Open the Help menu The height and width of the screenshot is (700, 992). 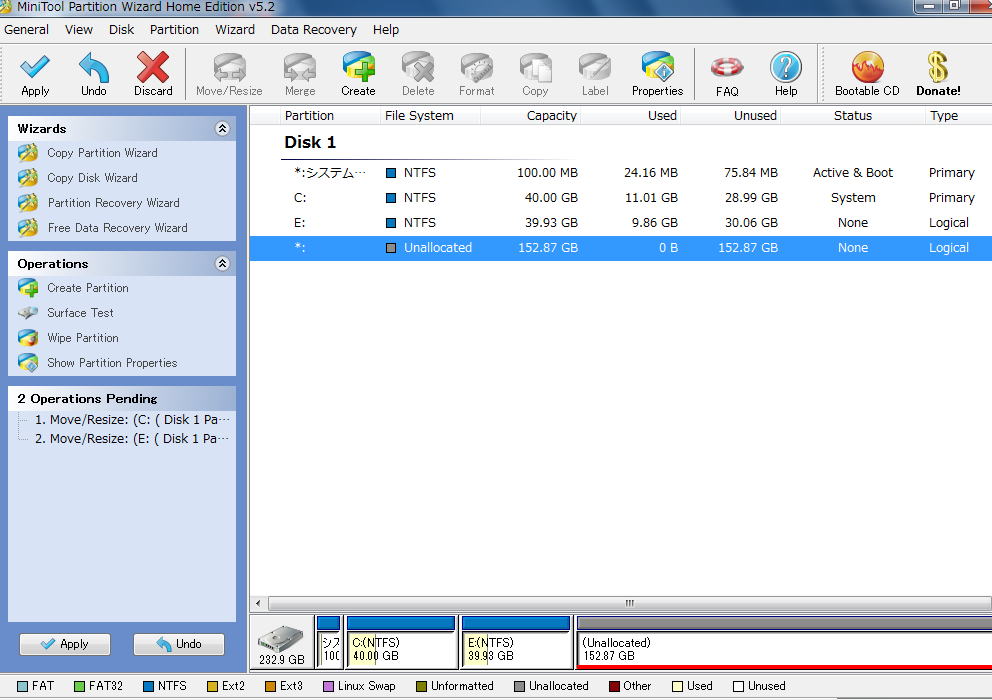(x=386, y=30)
